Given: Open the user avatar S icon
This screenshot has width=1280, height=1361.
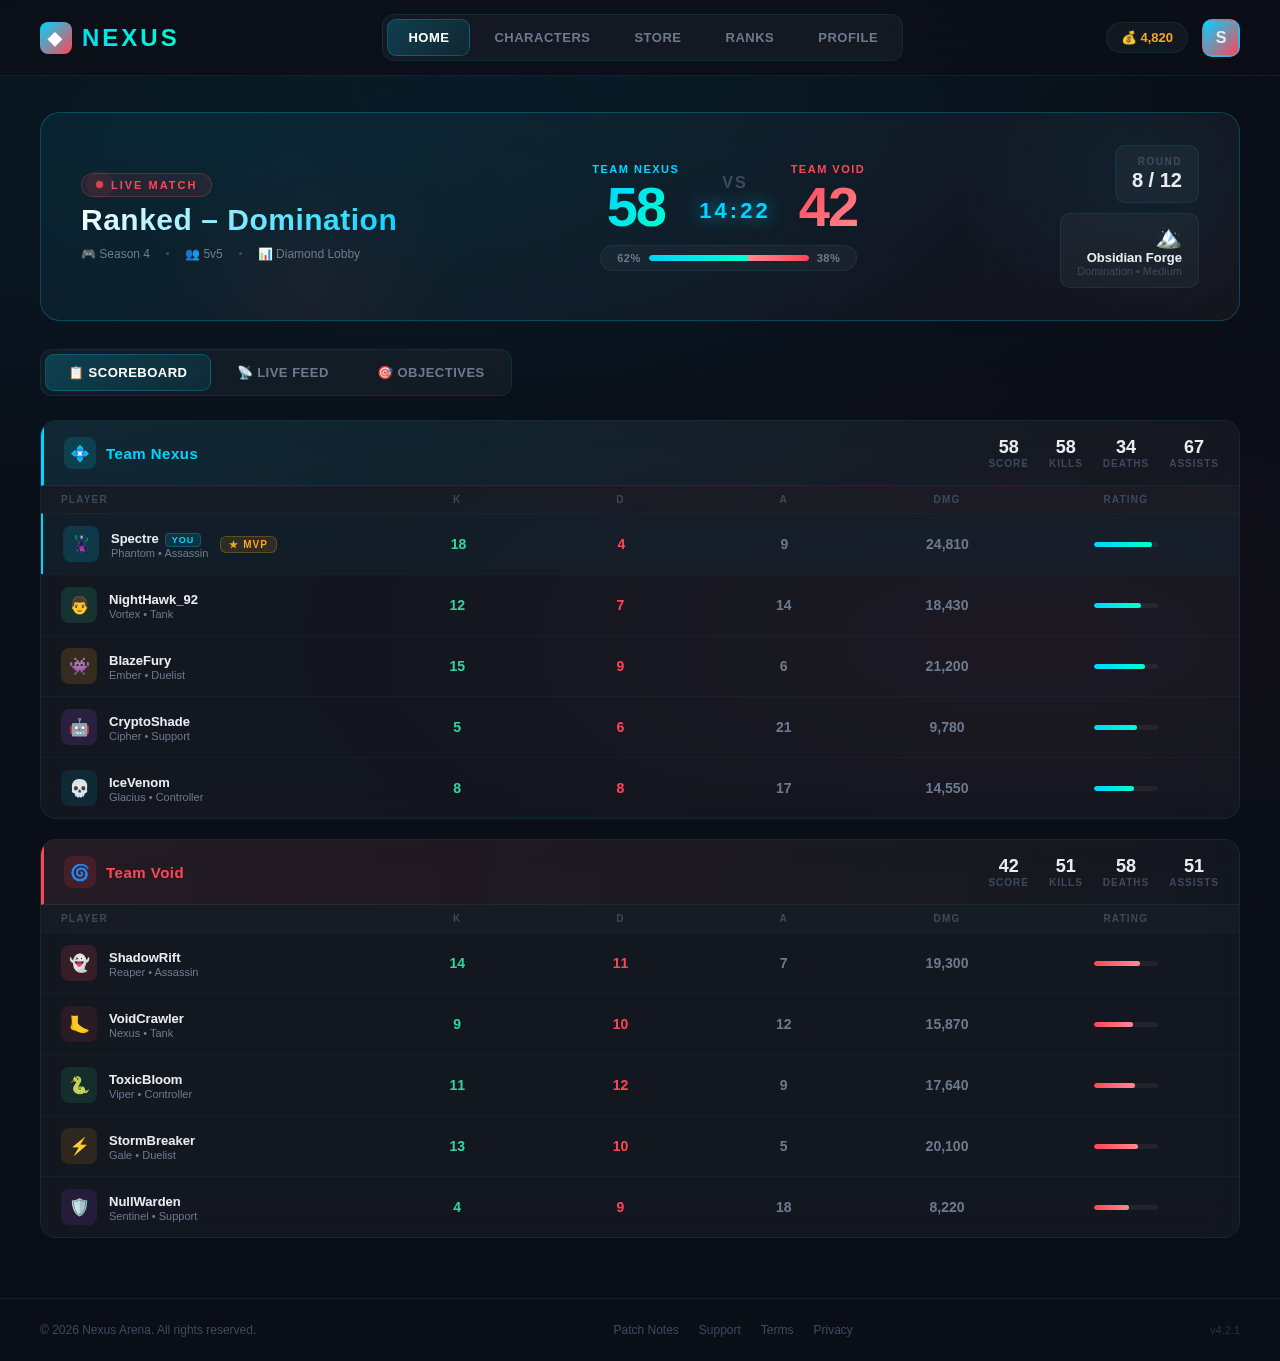Looking at the screenshot, I should 1220,38.
